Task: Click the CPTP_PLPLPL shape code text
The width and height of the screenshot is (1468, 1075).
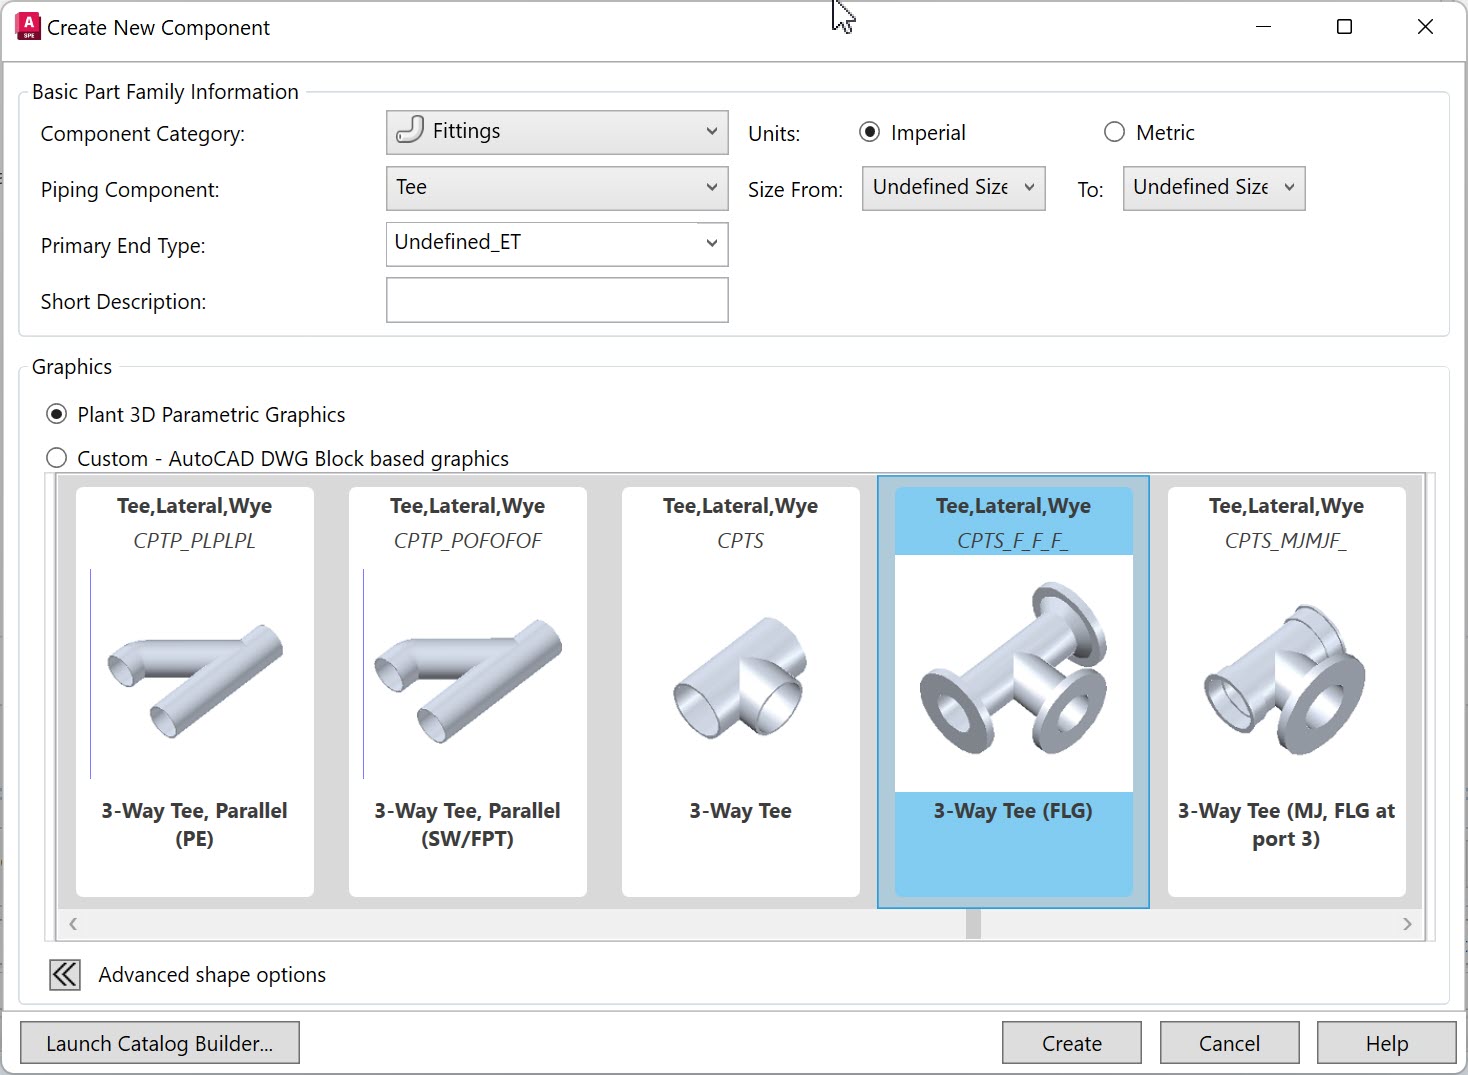Action: [195, 541]
